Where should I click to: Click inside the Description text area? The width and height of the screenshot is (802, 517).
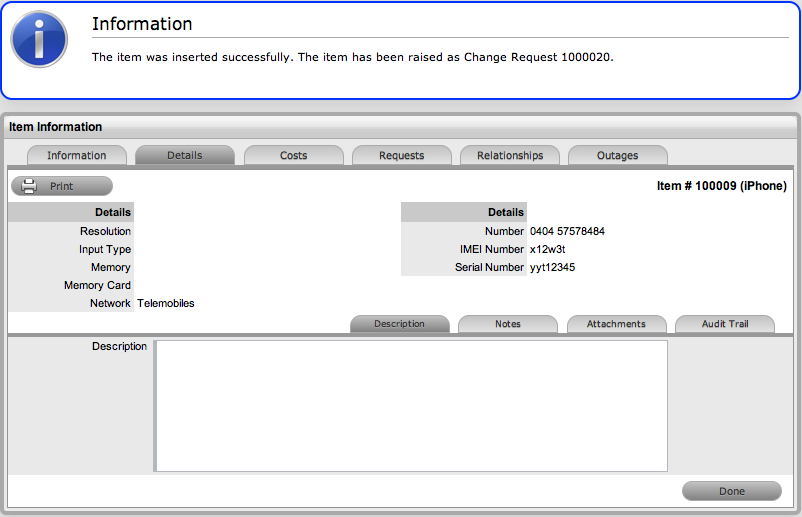411,406
